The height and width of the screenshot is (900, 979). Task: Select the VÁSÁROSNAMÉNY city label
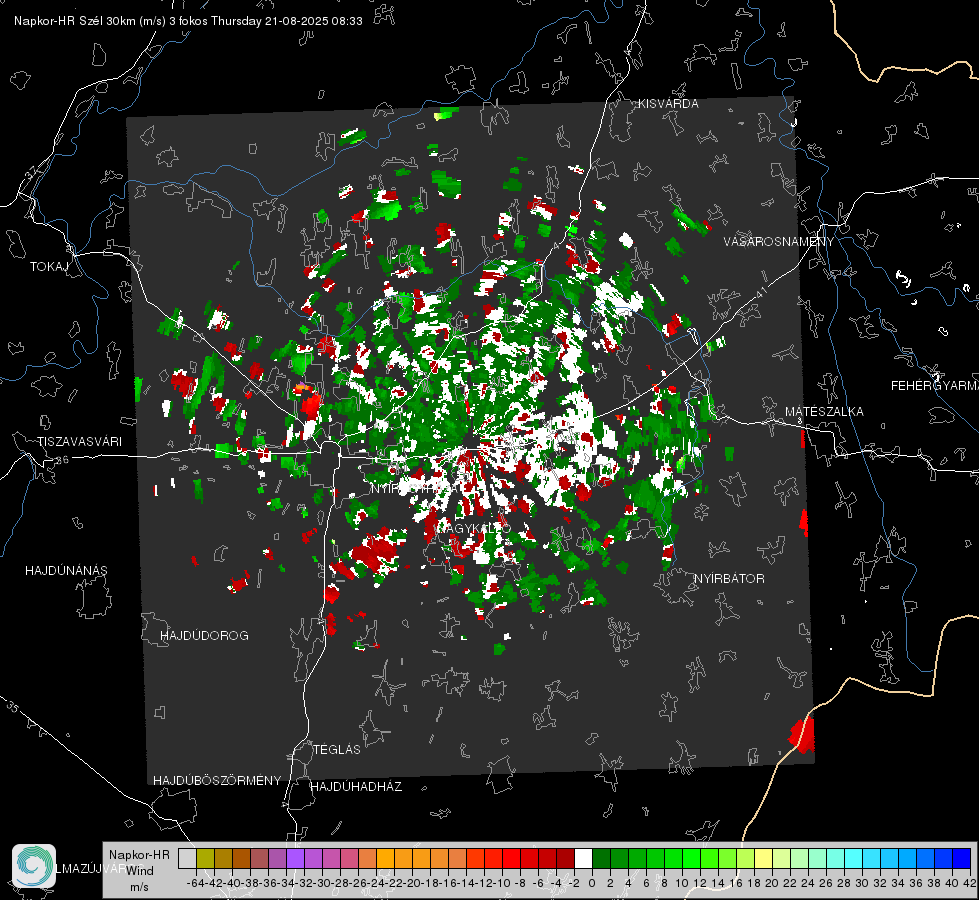[779, 242]
